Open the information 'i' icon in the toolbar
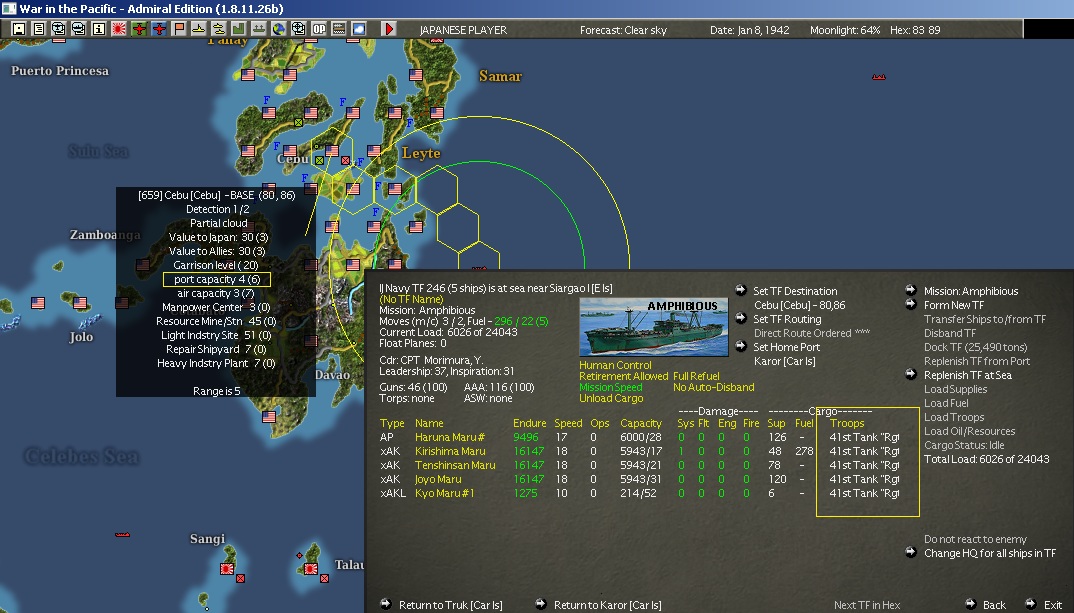Screen dimensions: 1074x613 point(99,29)
